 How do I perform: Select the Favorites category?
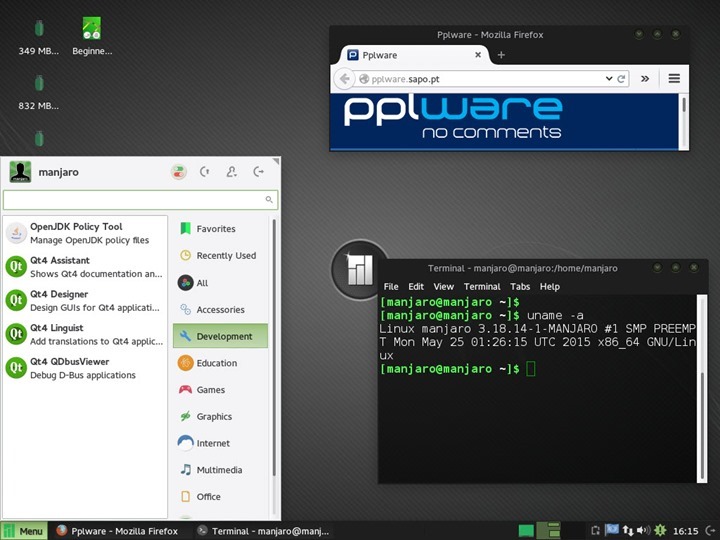[x=220, y=229]
